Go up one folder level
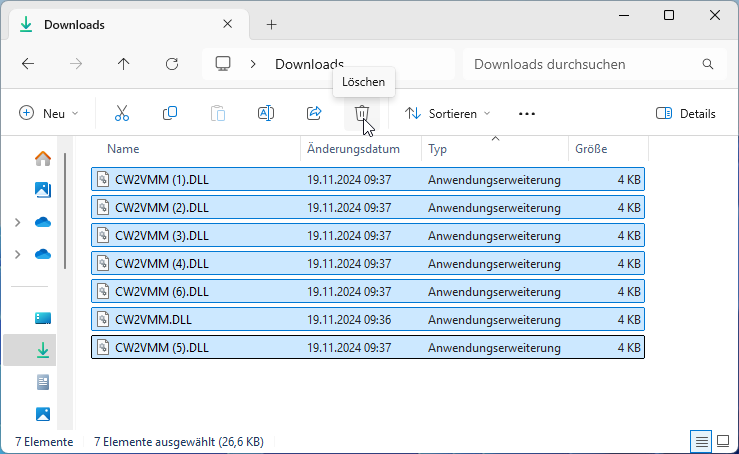Image resolution: width=739 pixels, height=454 pixels. tap(123, 64)
